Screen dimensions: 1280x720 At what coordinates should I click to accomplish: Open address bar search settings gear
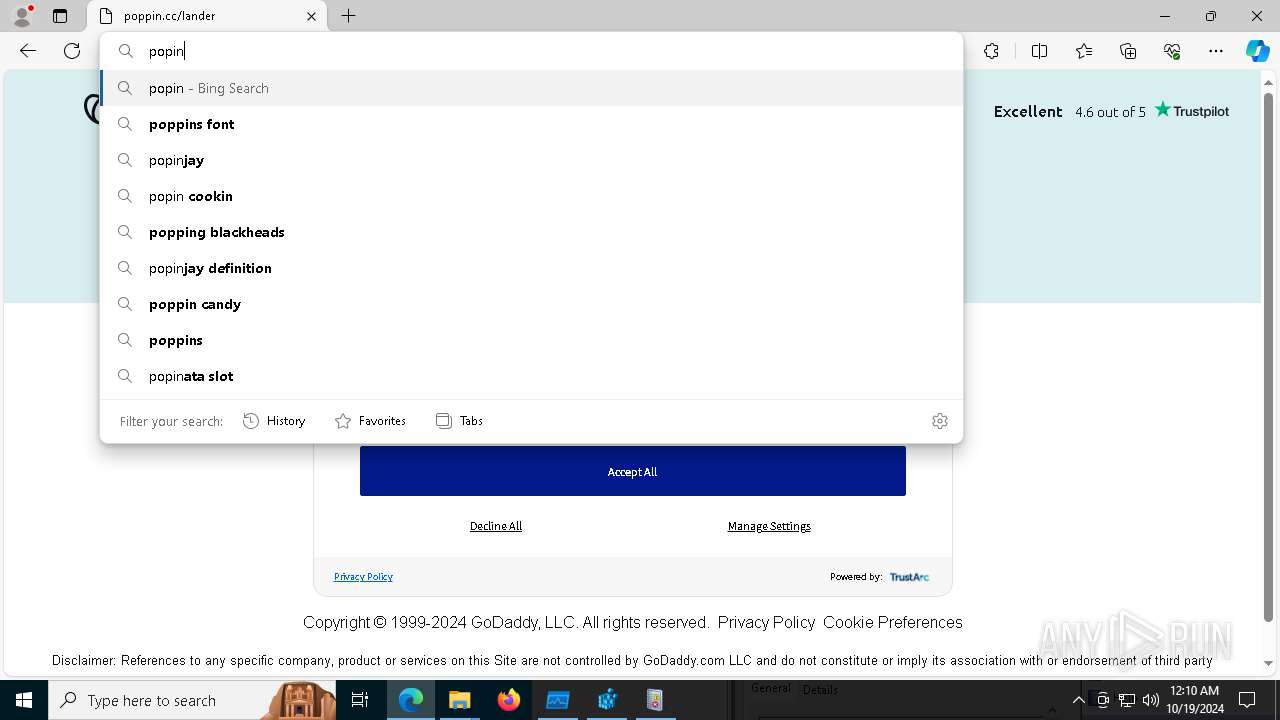(939, 421)
